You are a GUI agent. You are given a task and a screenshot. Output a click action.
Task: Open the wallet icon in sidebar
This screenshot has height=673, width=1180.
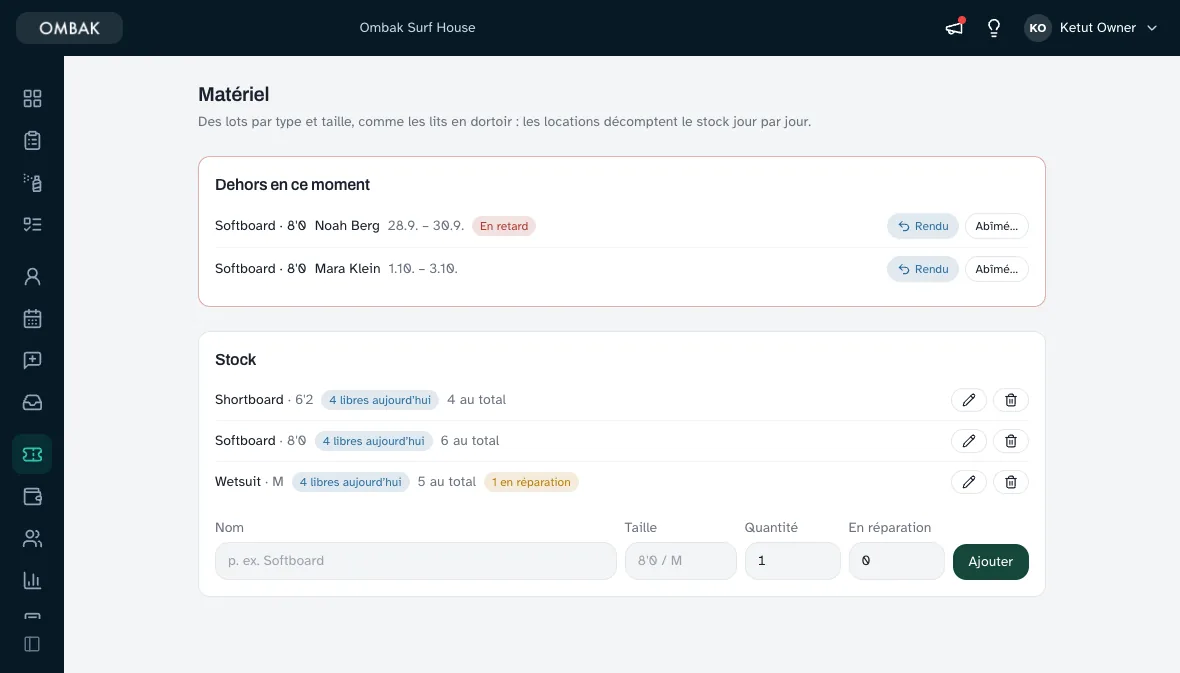click(x=32, y=497)
